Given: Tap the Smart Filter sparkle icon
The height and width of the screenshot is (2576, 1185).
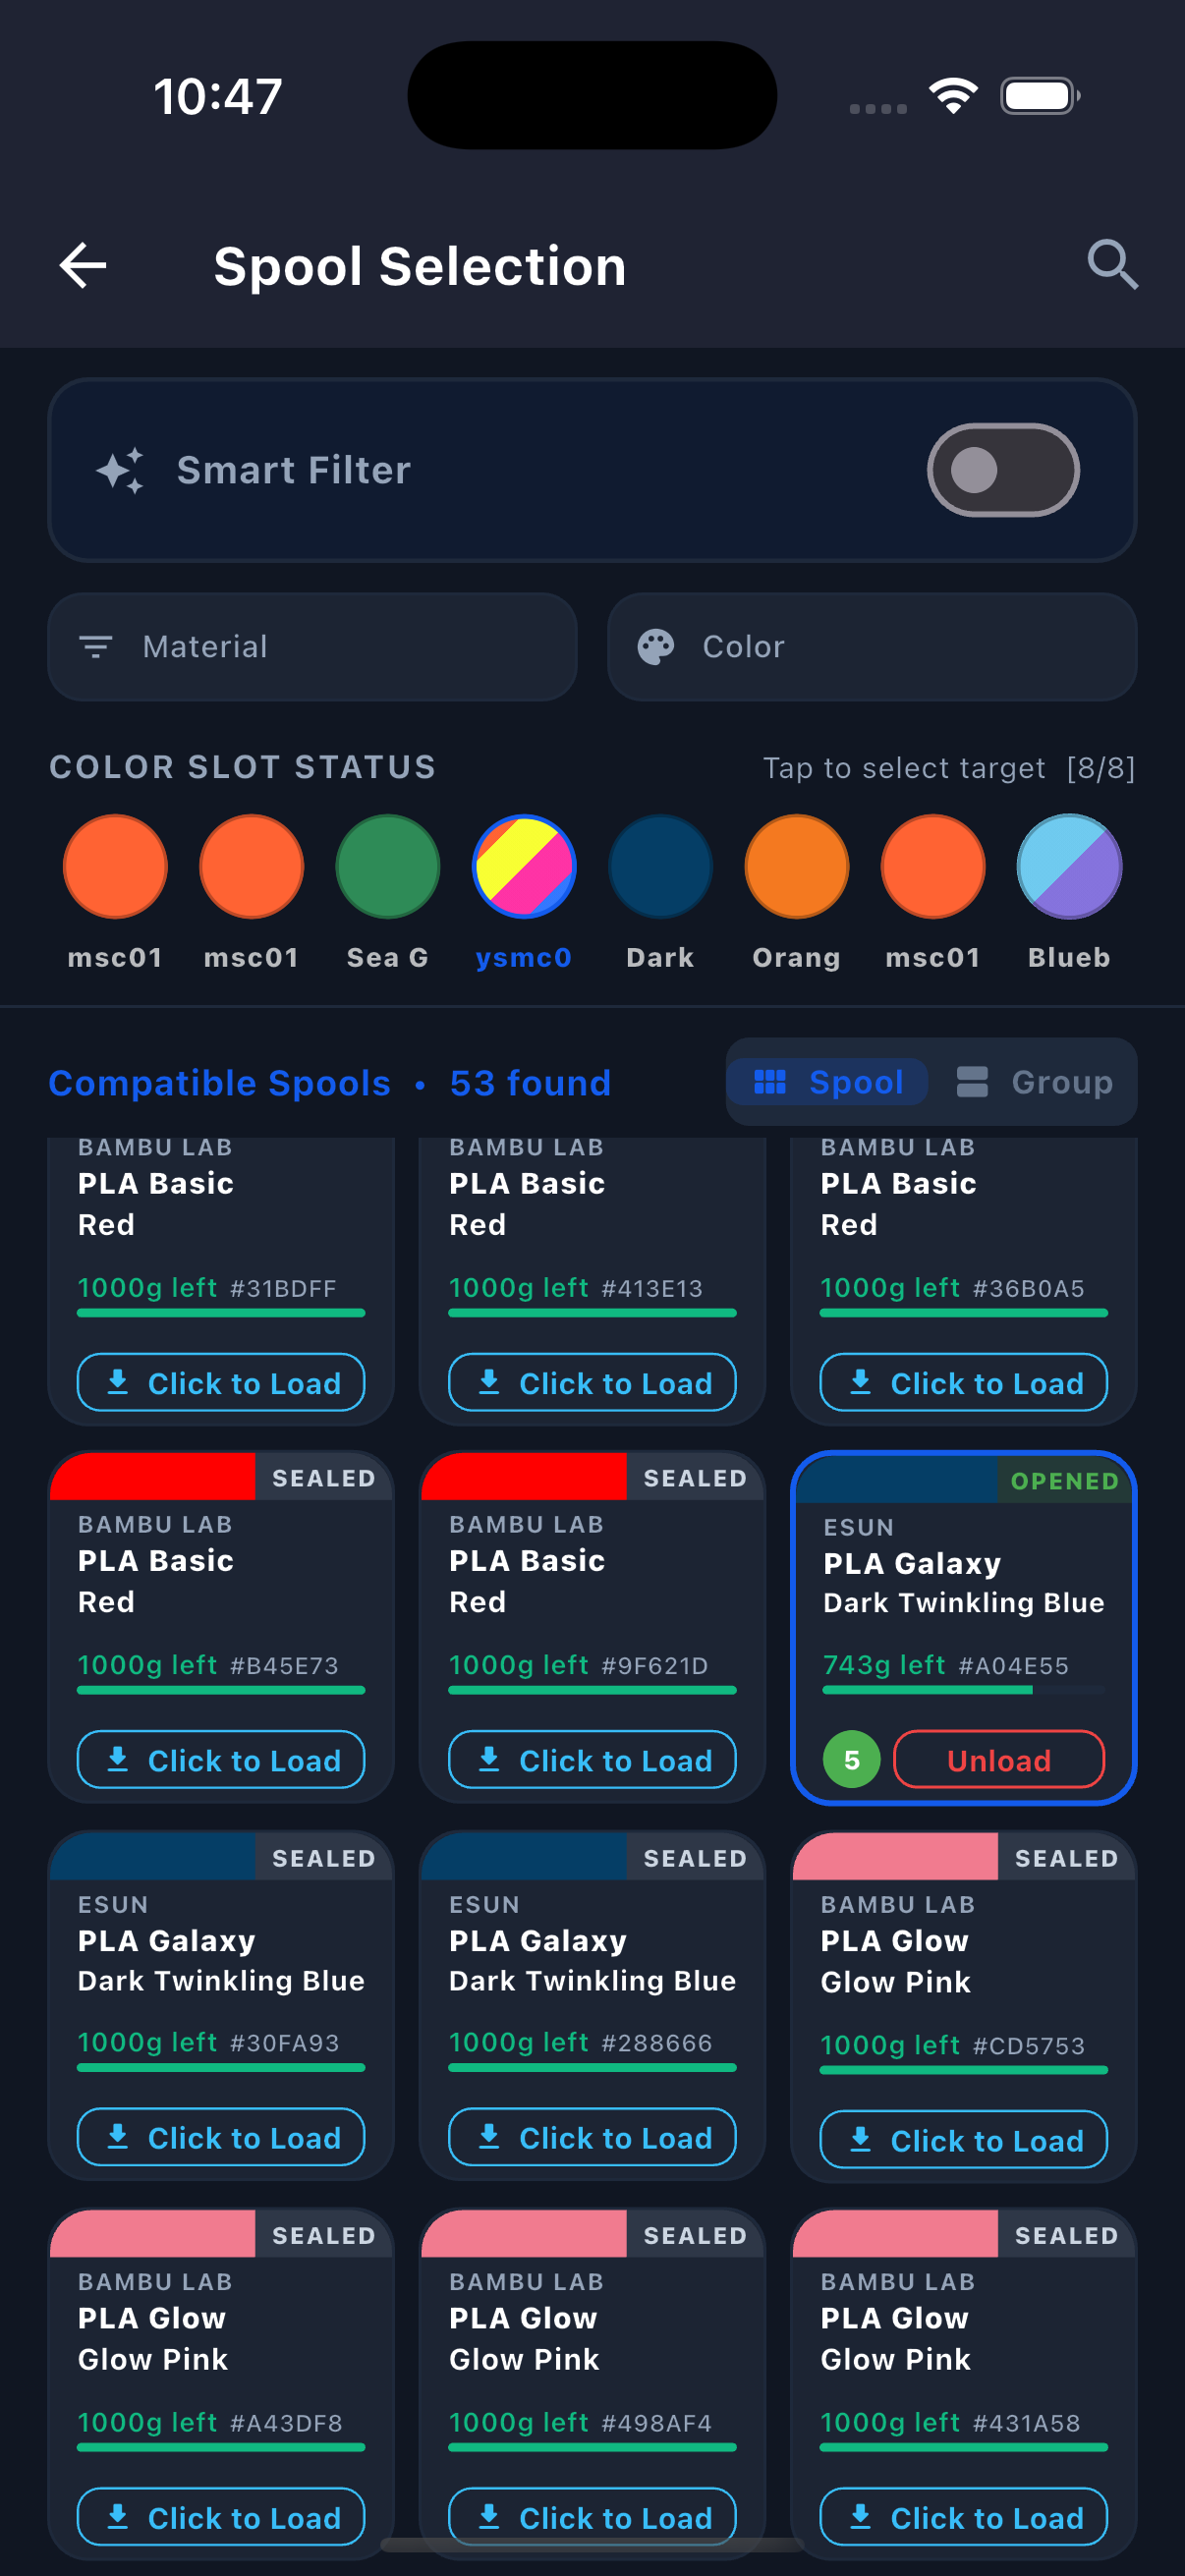Looking at the screenshot, I should (x=120, y=470).
